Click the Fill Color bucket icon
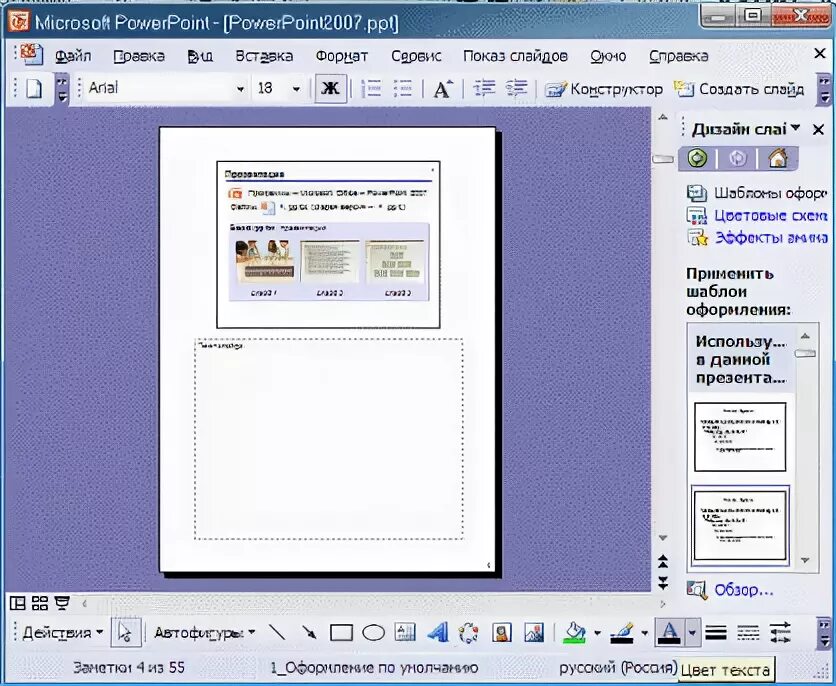Viewport: 836px width, 686px height. coord(572,632)
